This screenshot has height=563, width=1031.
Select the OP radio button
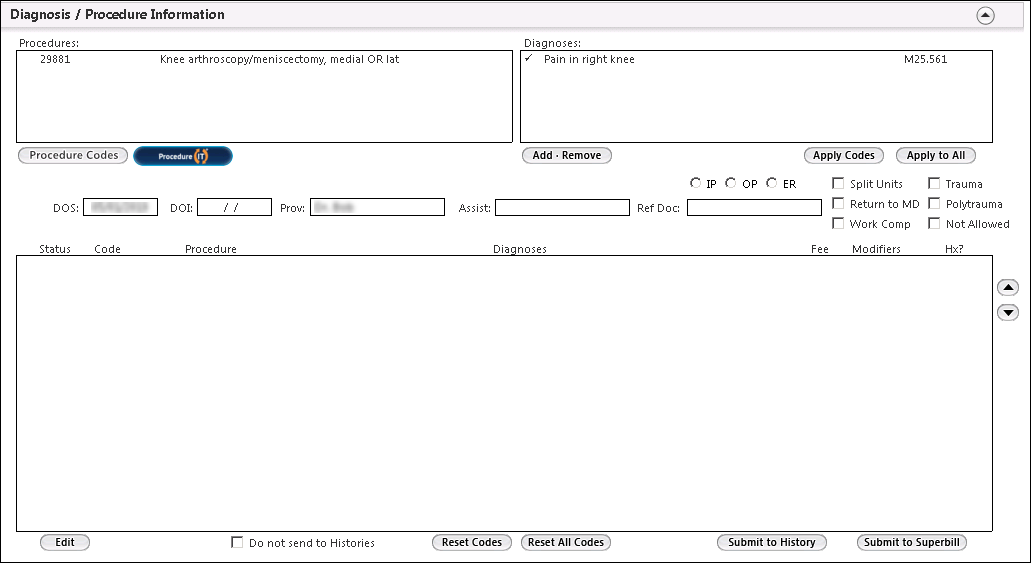[731, 184]
